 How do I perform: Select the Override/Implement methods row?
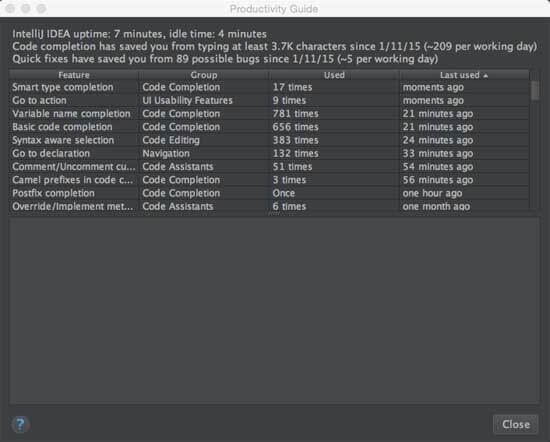point(269,206)
